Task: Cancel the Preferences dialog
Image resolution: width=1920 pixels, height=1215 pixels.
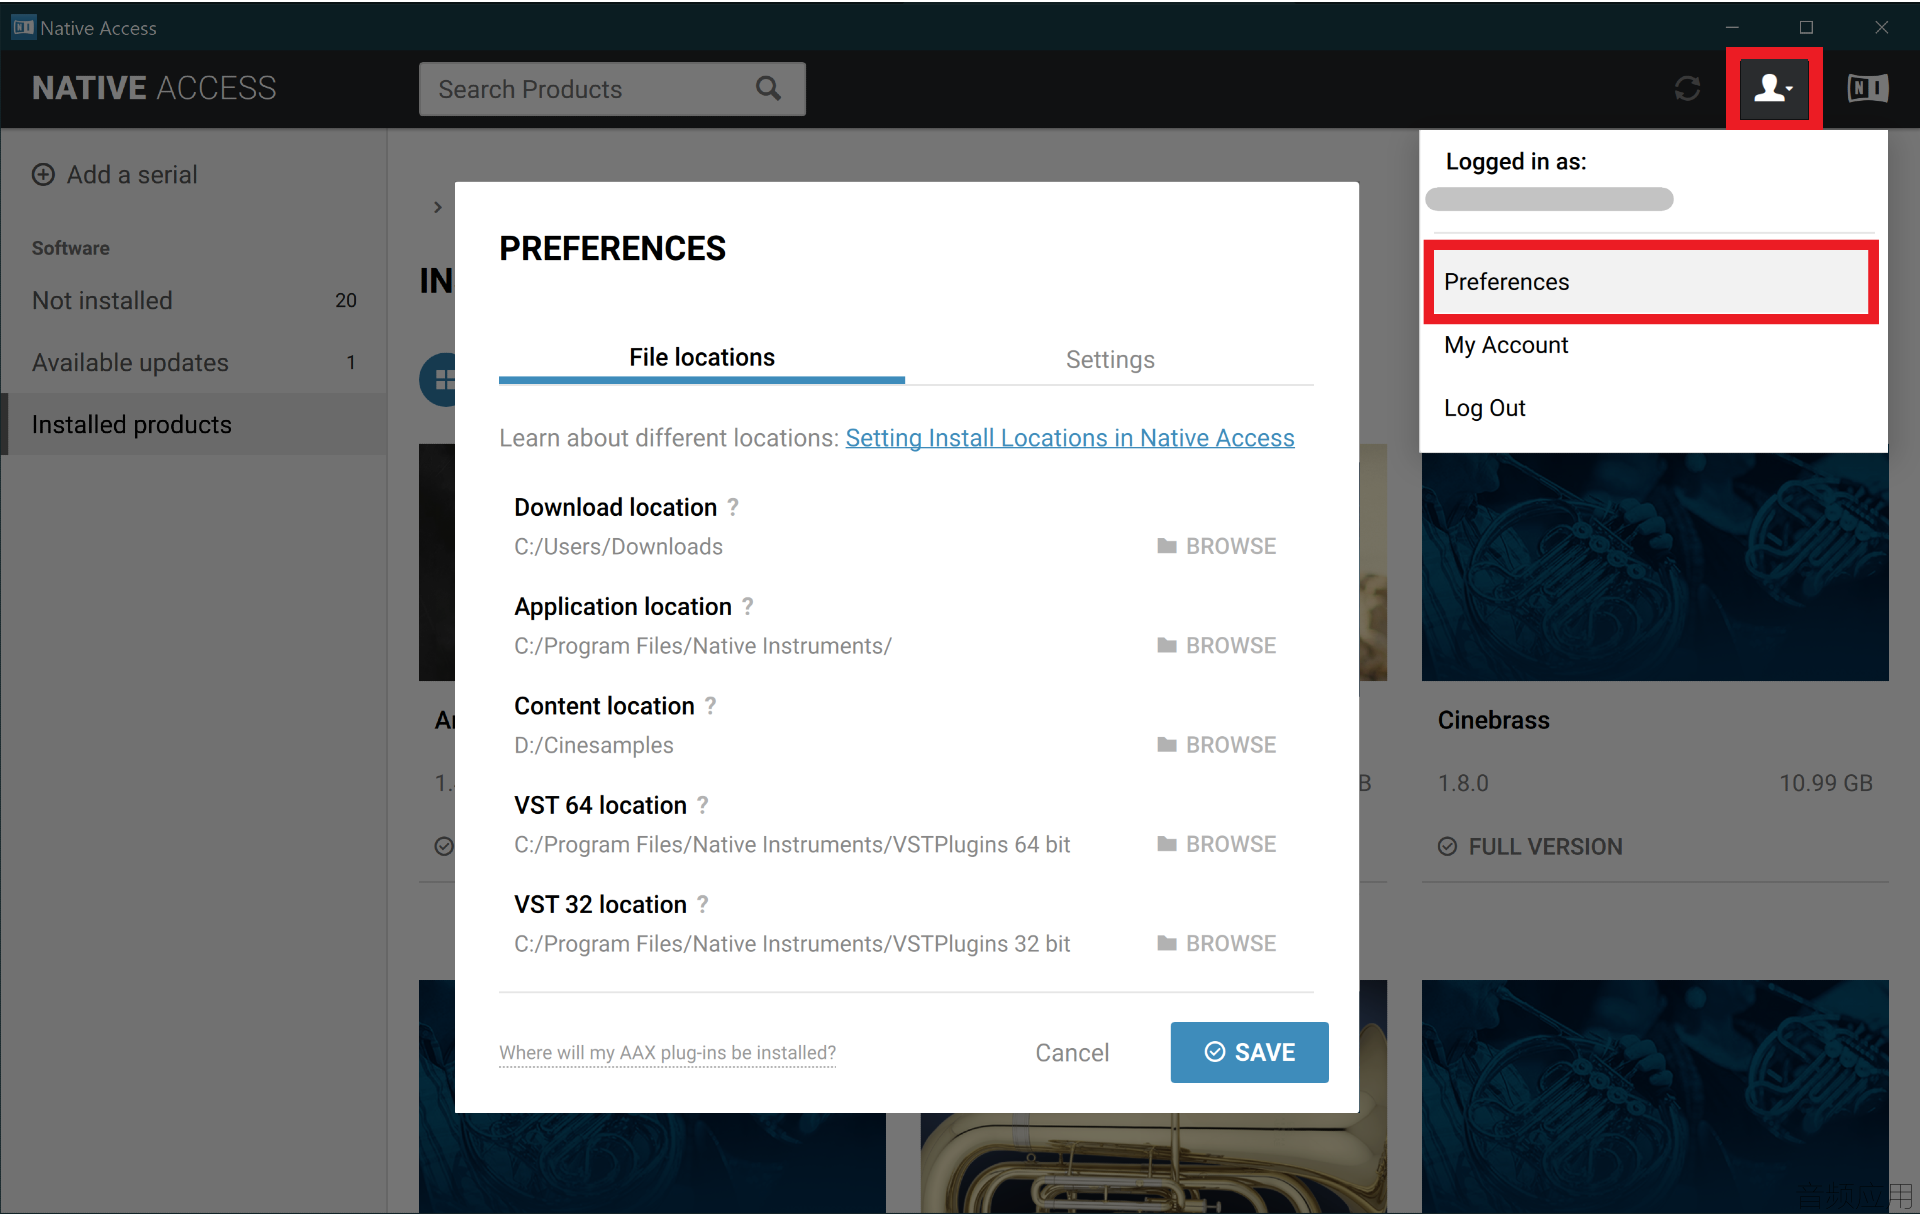Action: click(1072, 1053)
